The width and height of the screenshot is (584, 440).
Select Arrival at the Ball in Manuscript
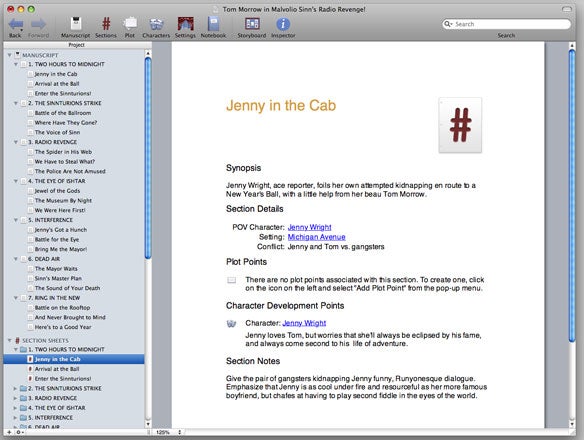pos(57,84)
